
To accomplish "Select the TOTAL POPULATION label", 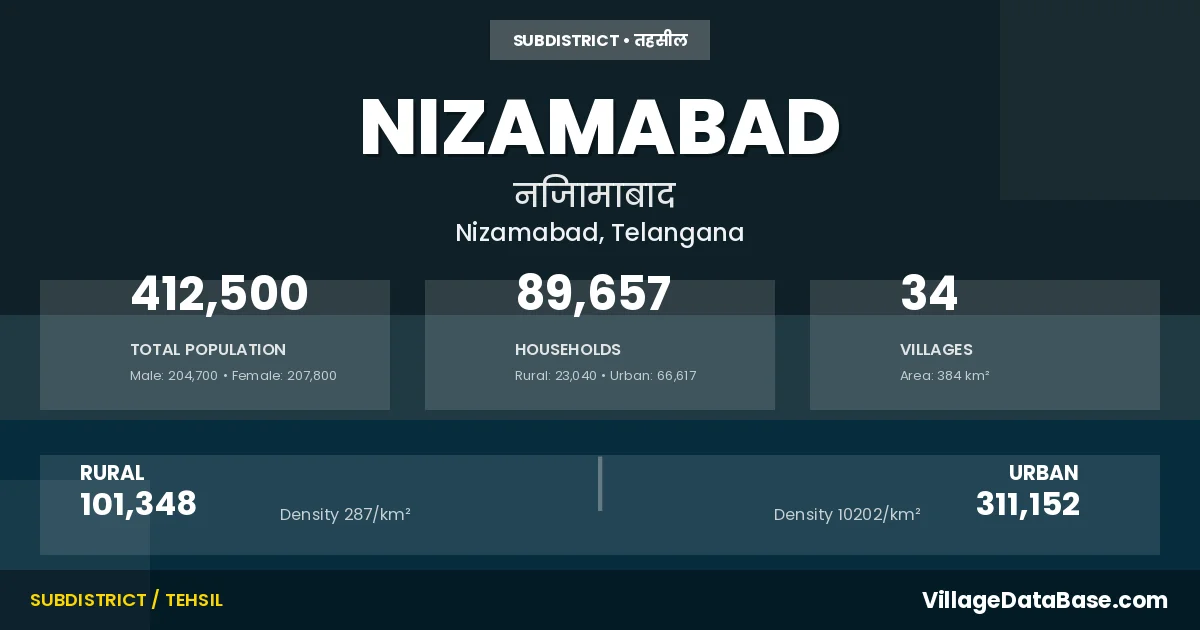I will 208,350.
